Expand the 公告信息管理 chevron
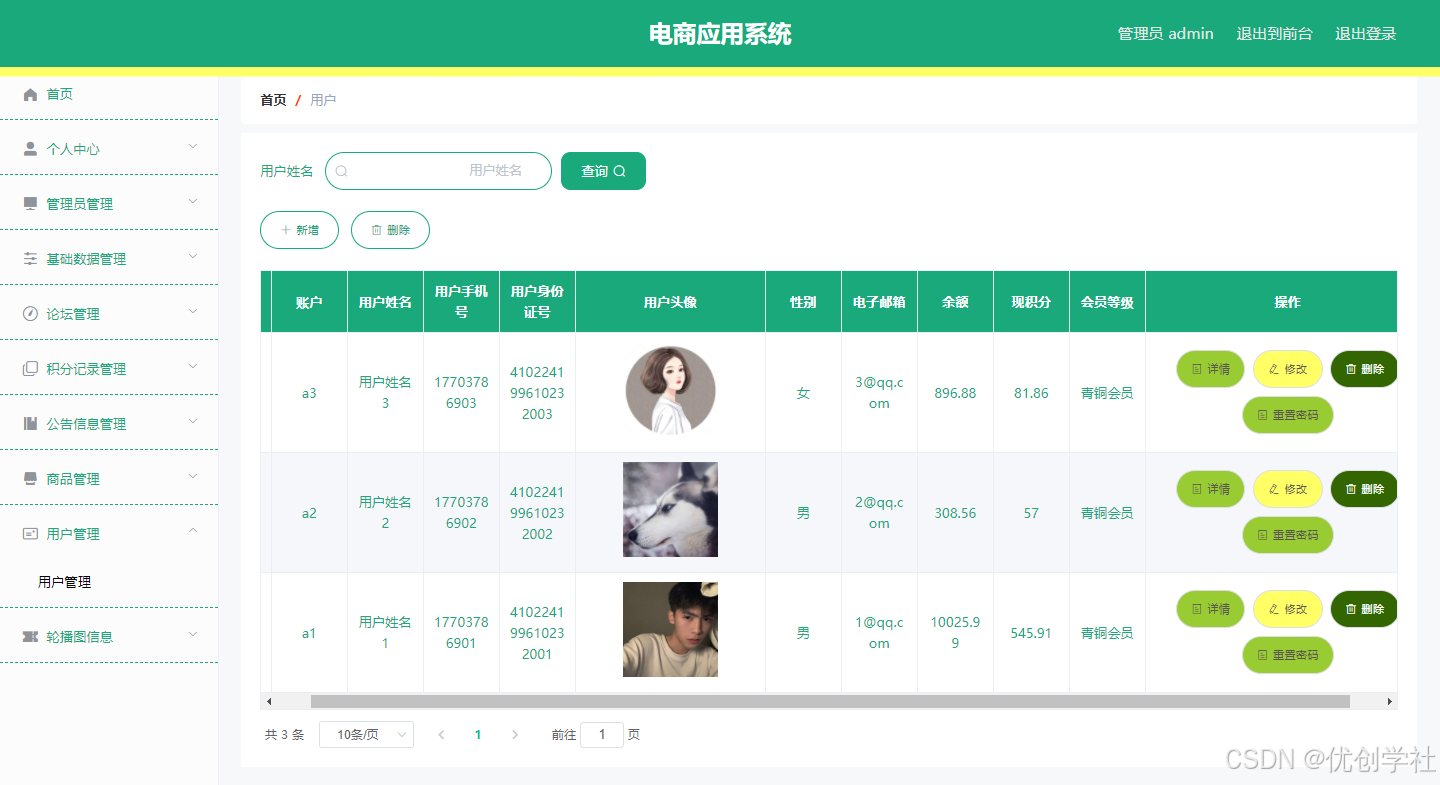 click(193, 422)
